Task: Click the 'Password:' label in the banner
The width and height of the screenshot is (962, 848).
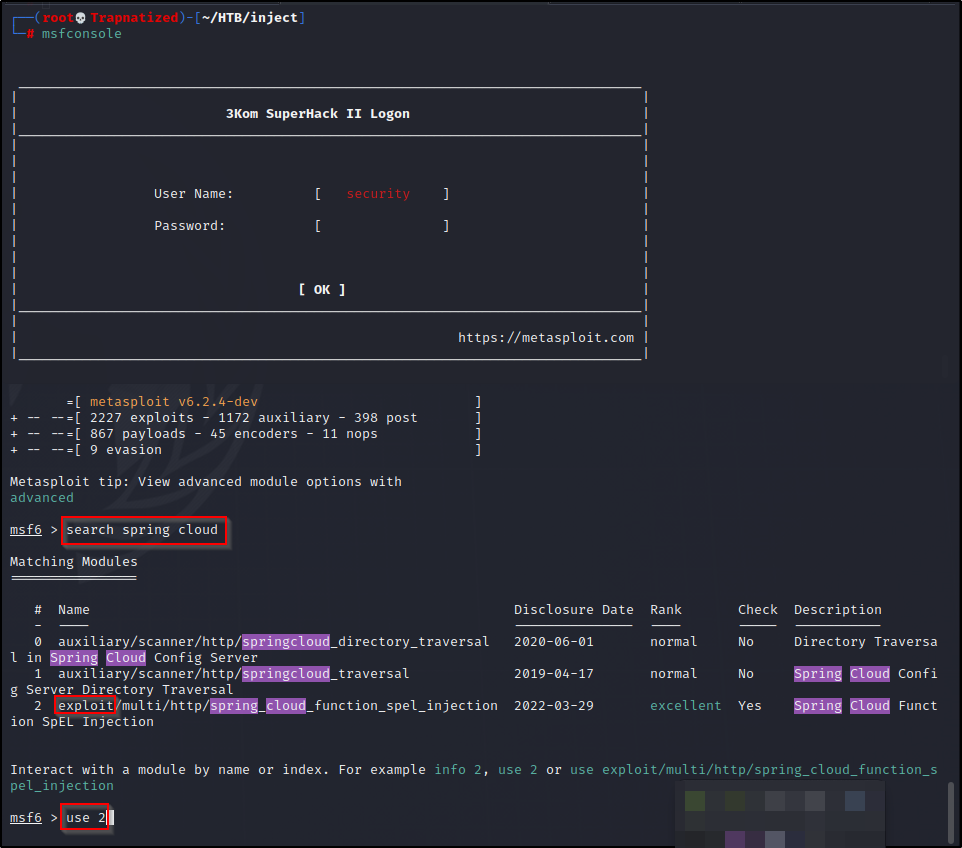Action: tap(190, 226)
